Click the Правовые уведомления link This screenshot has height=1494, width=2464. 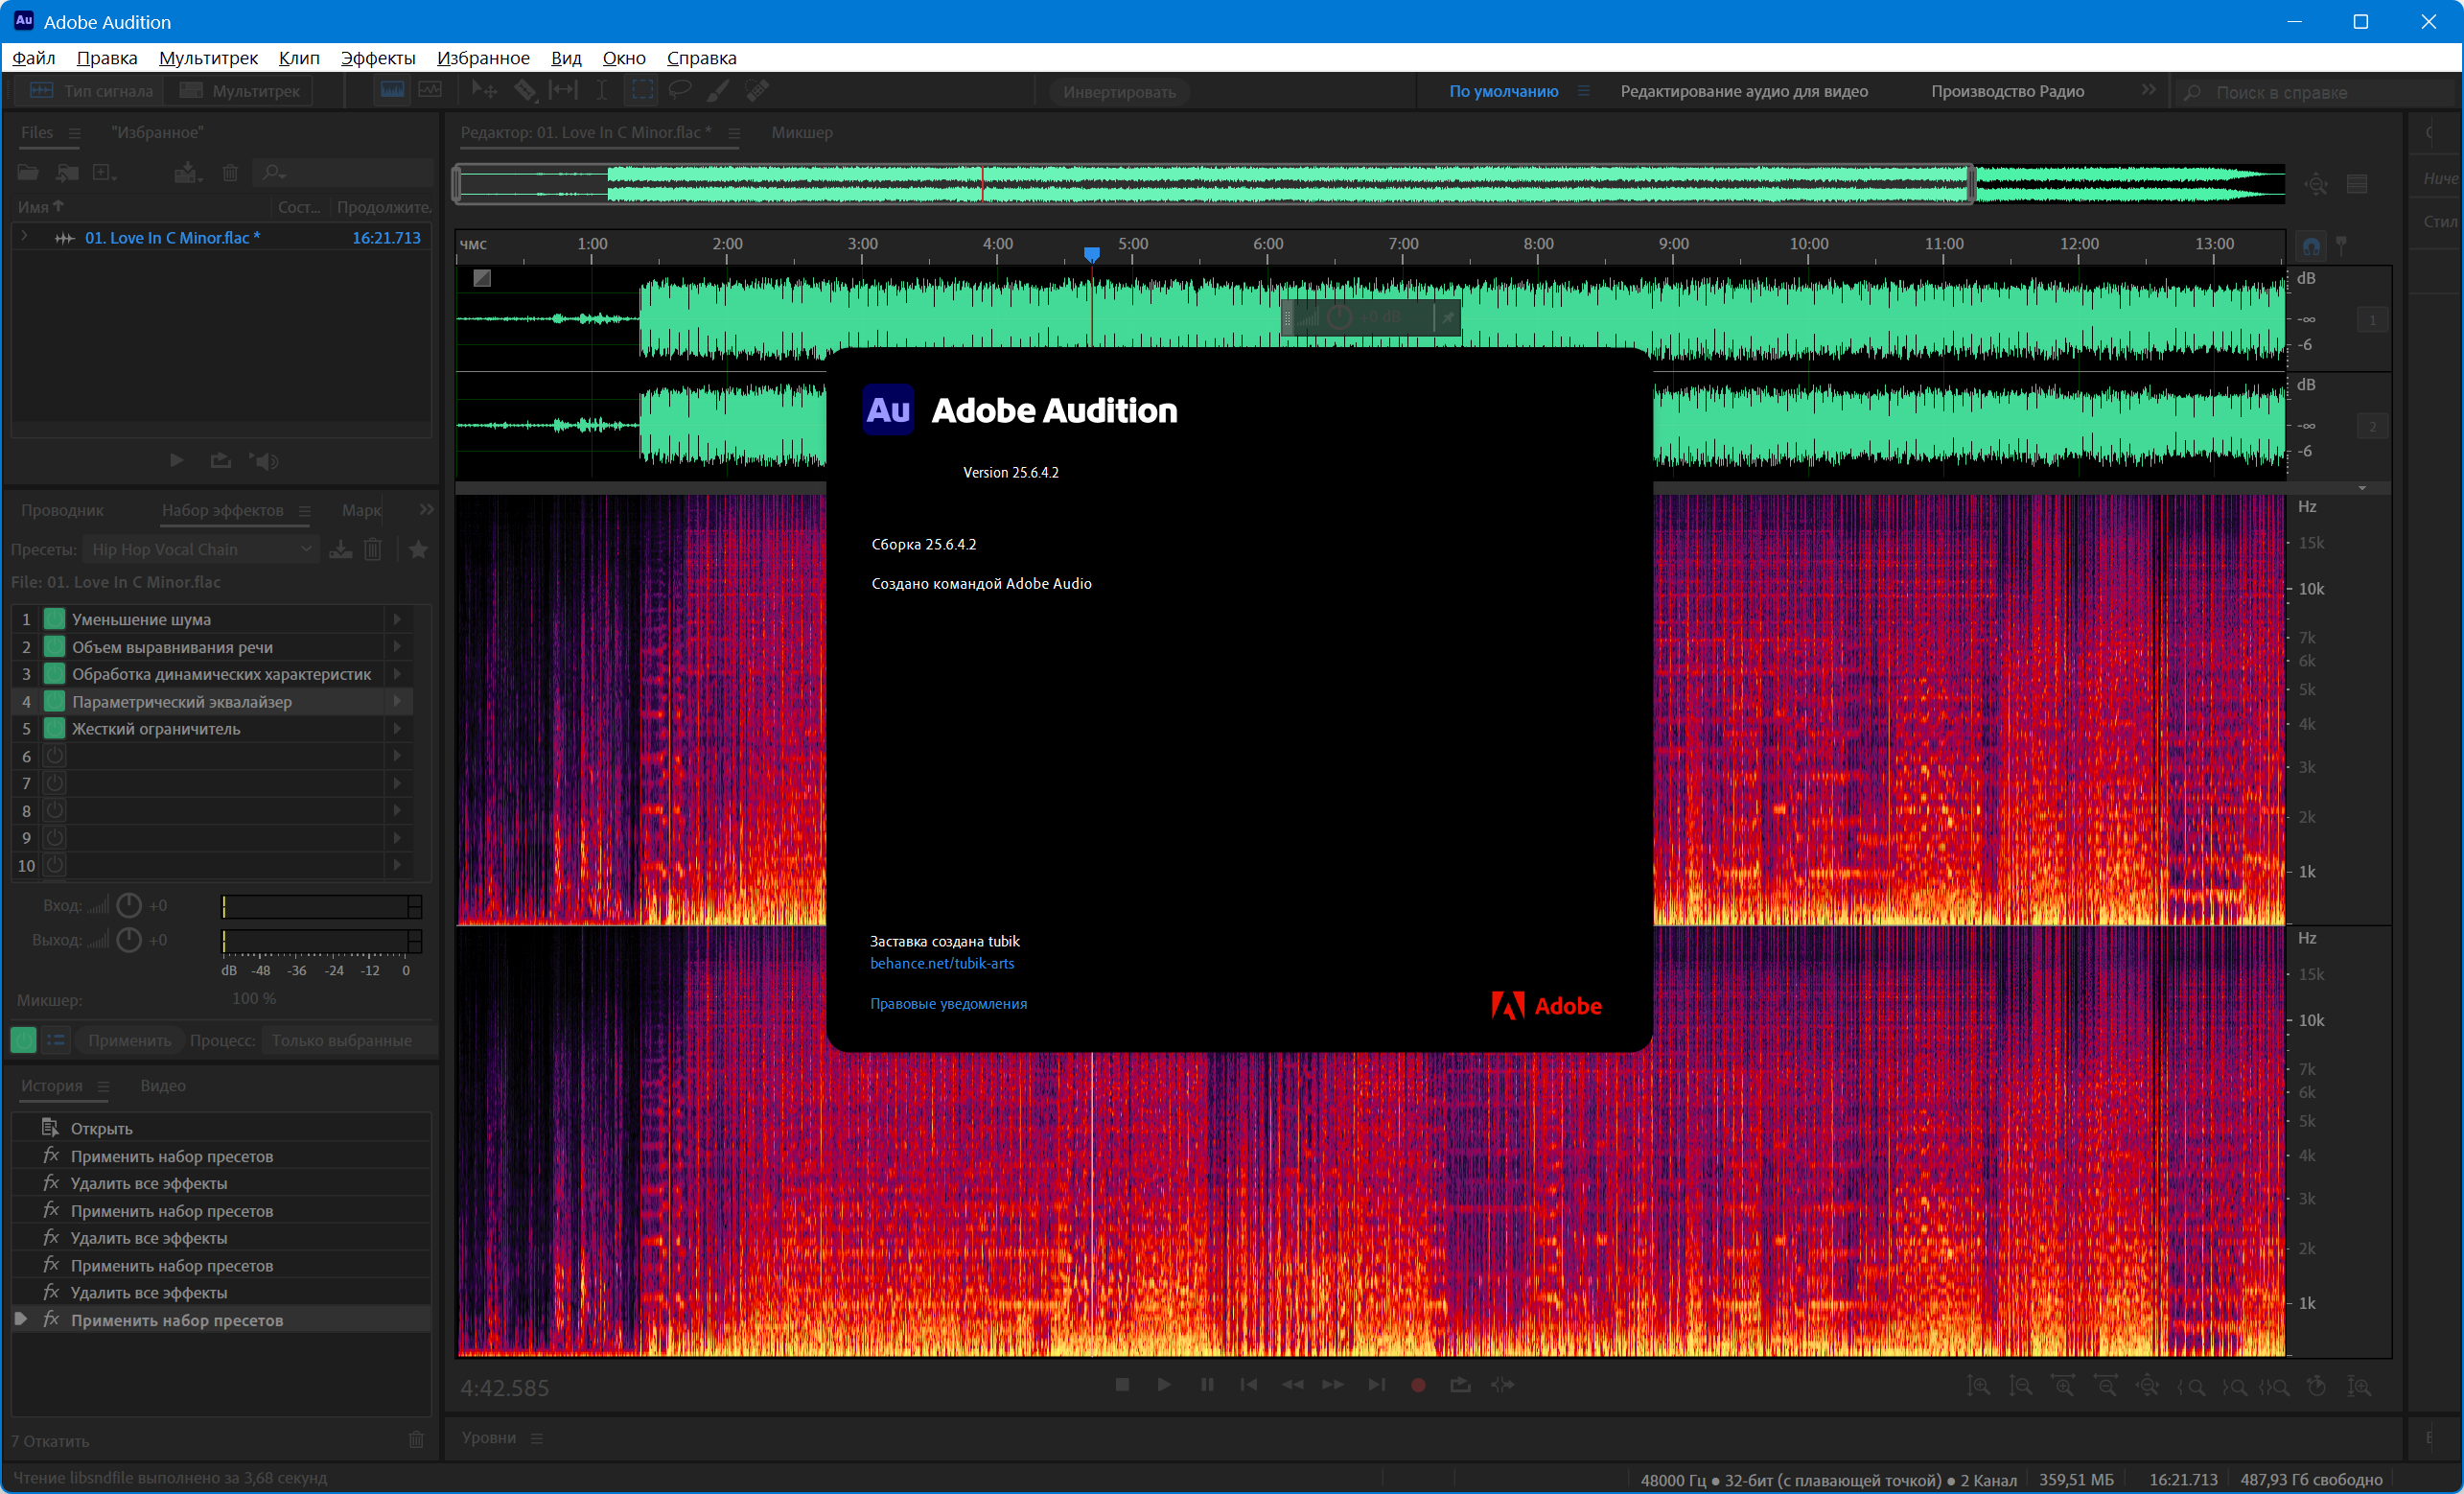(x=947, y=1003)
